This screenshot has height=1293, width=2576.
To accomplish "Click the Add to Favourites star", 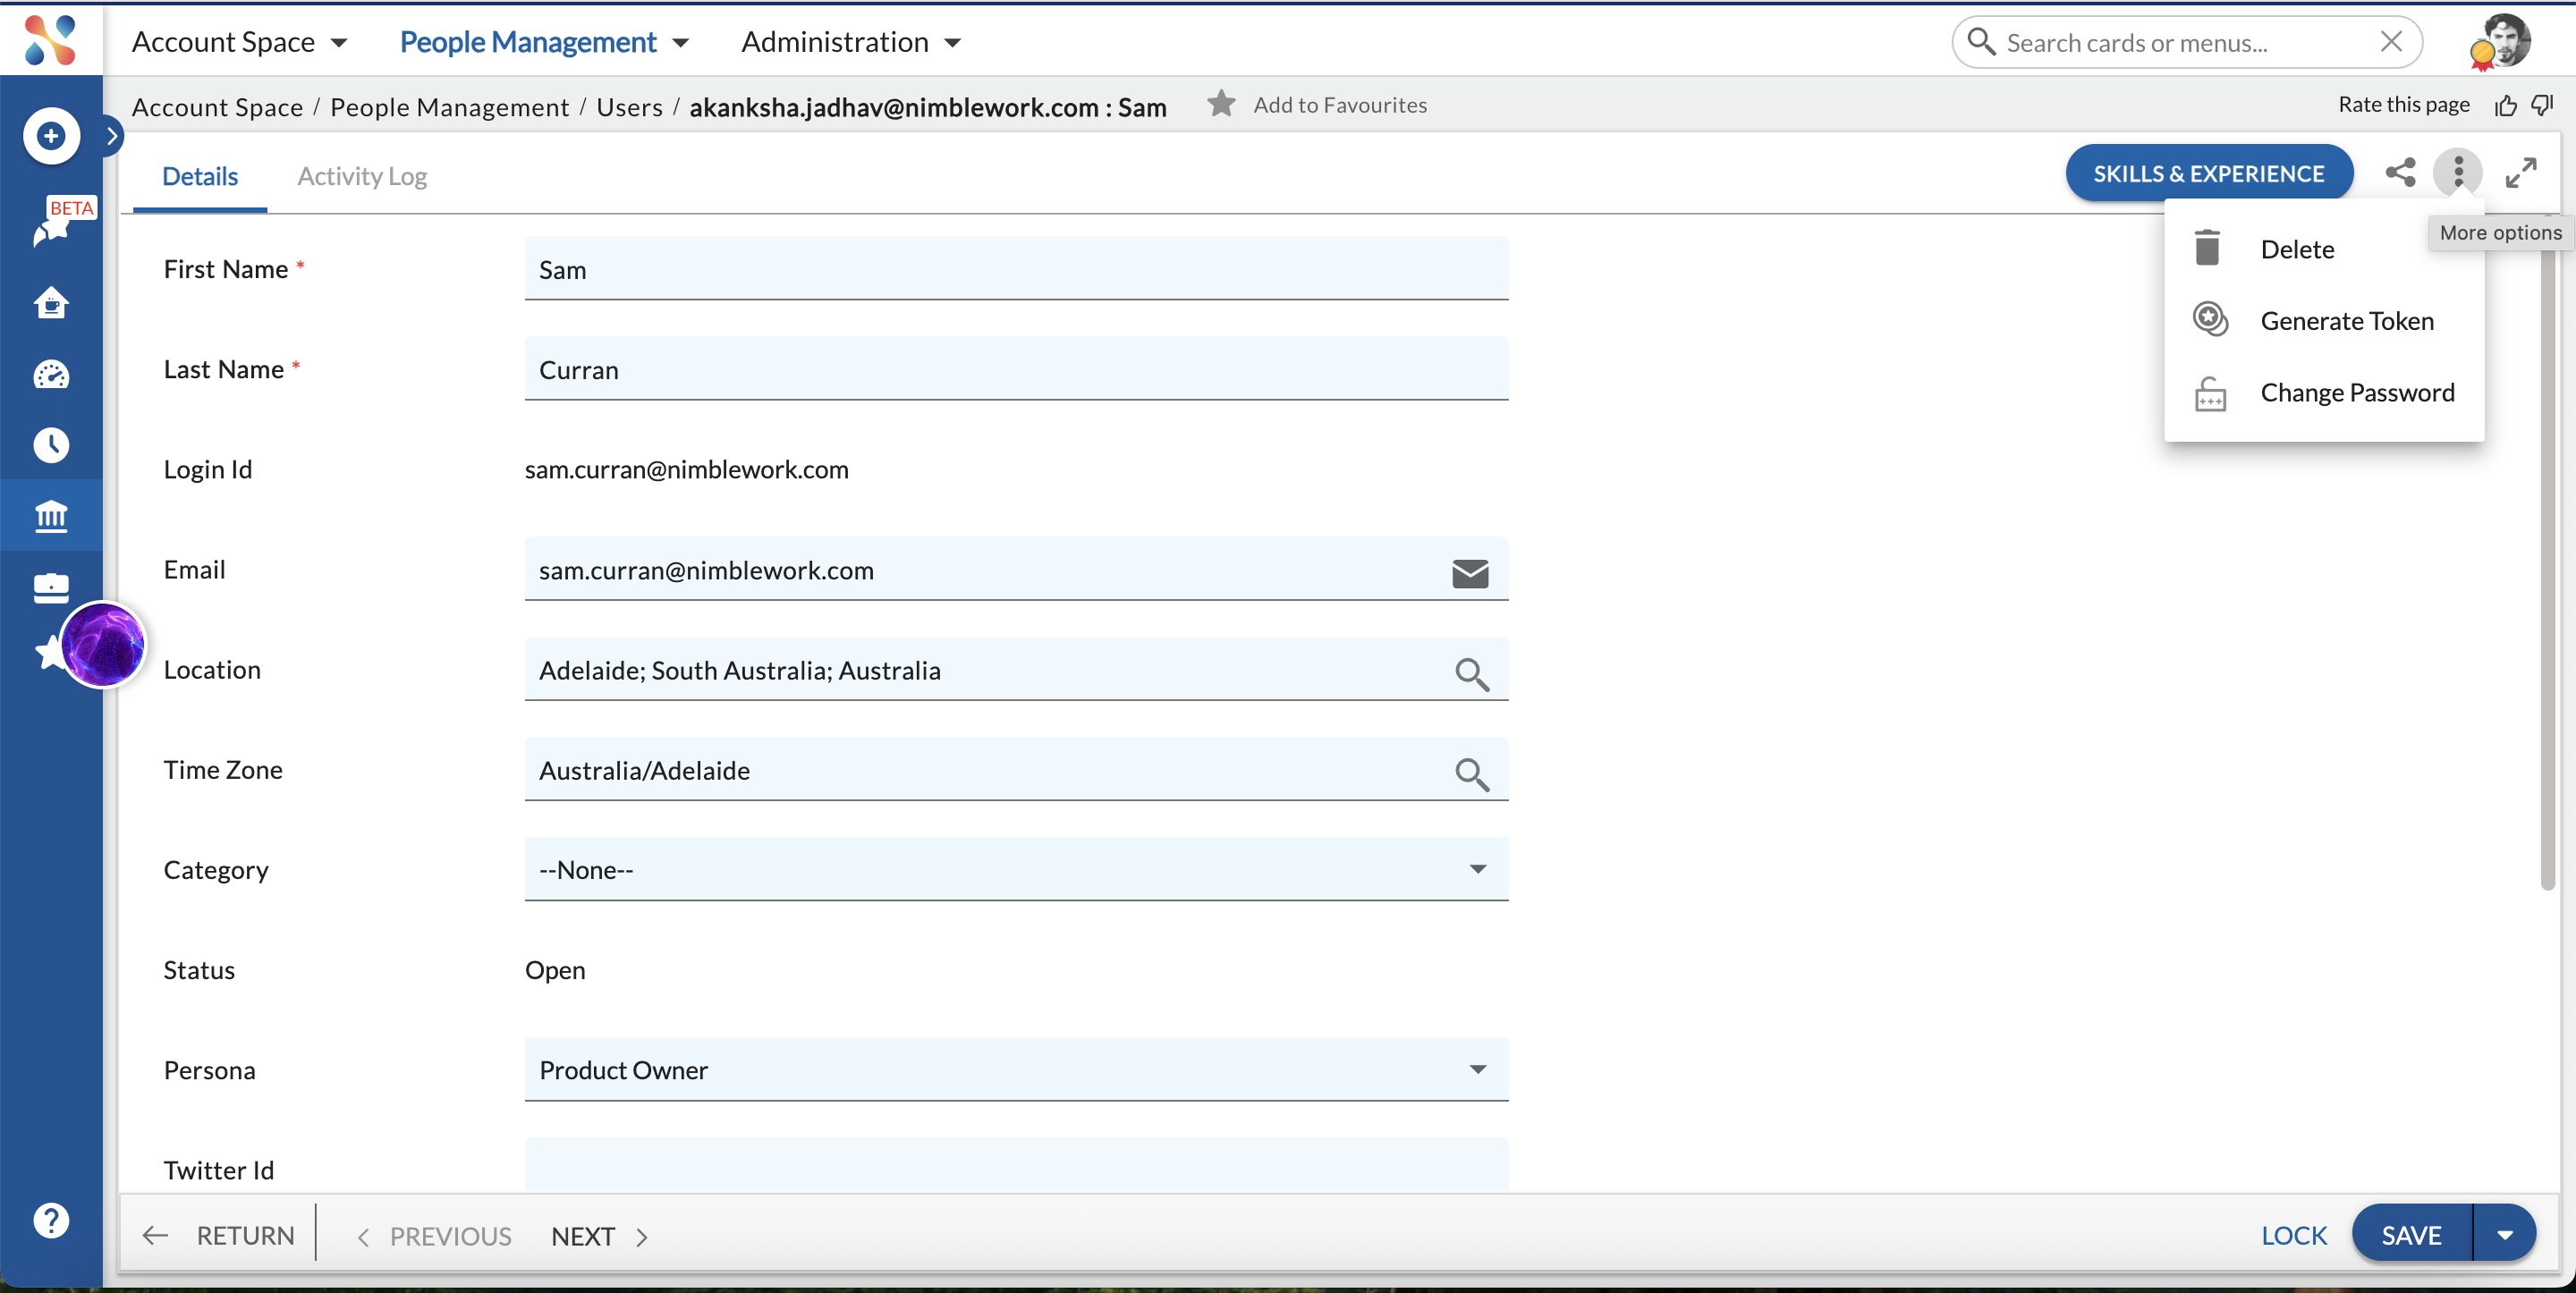I will point(1221,104).
